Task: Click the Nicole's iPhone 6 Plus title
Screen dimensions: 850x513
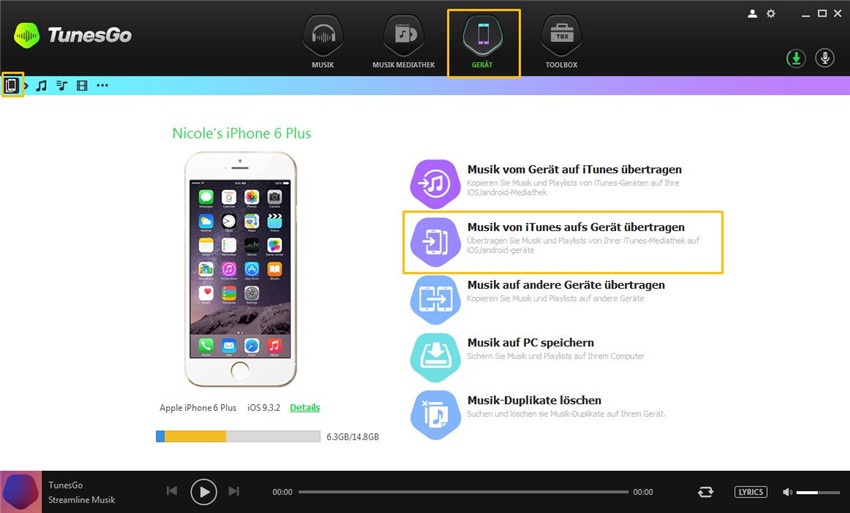Action: 242,133
